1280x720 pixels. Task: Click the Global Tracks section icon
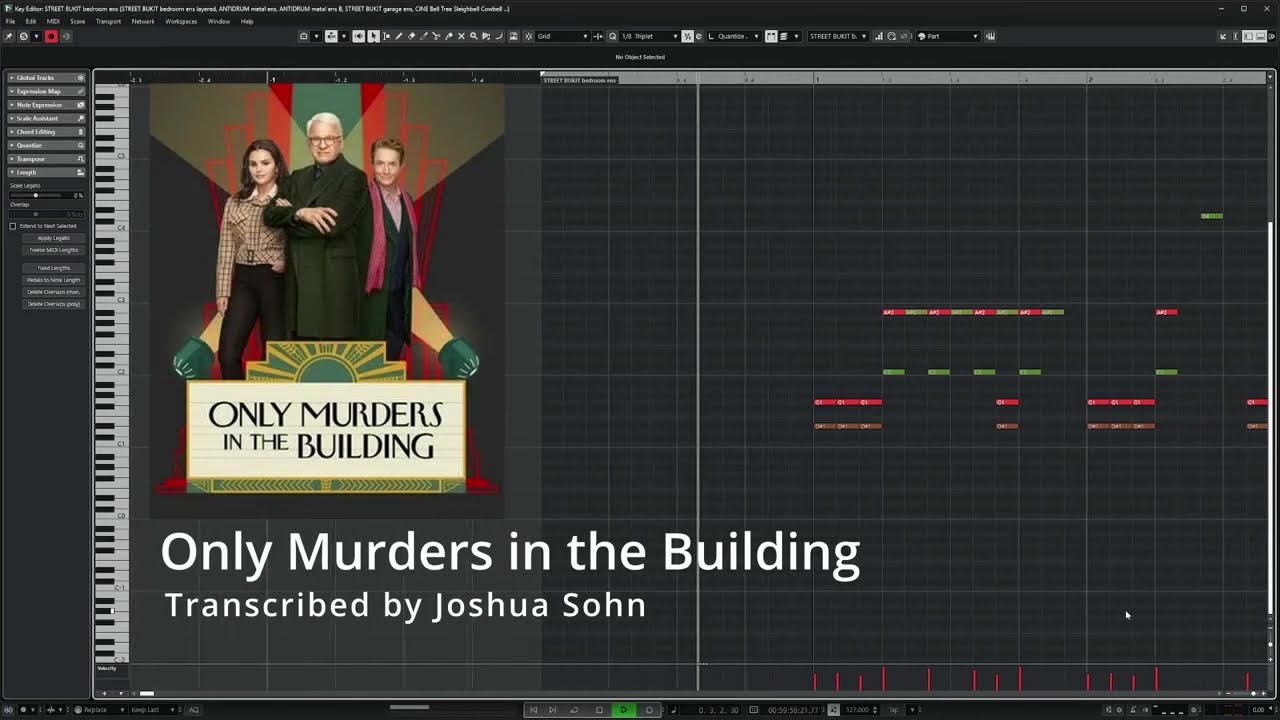(x=81, y=78)
